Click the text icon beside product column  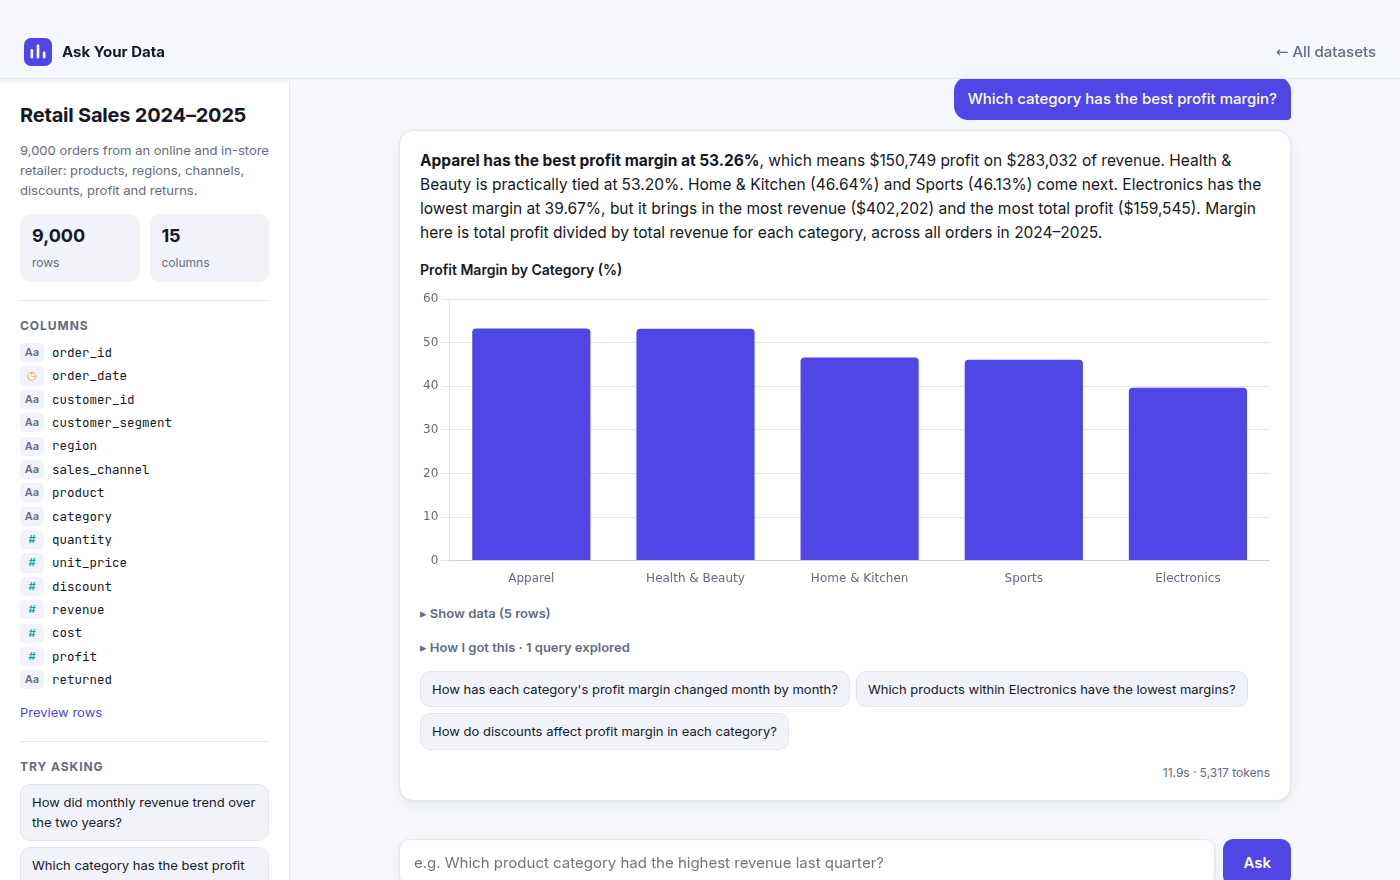(x=32, y=492)
